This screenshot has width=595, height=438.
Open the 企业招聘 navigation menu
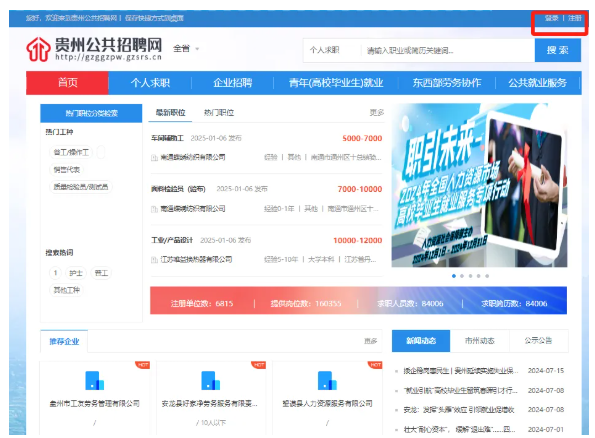[x=233, y=83]
